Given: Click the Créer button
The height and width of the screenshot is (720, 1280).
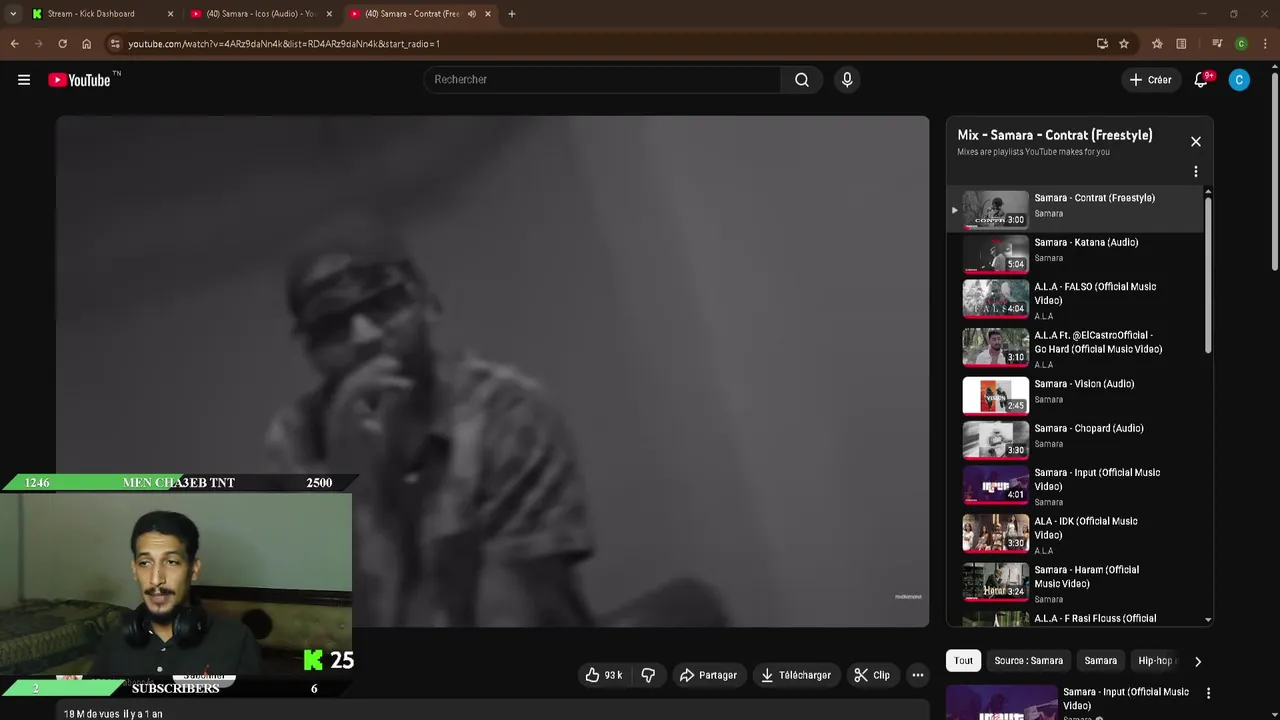Looking at the screenshot, I should click(1150, 80).
